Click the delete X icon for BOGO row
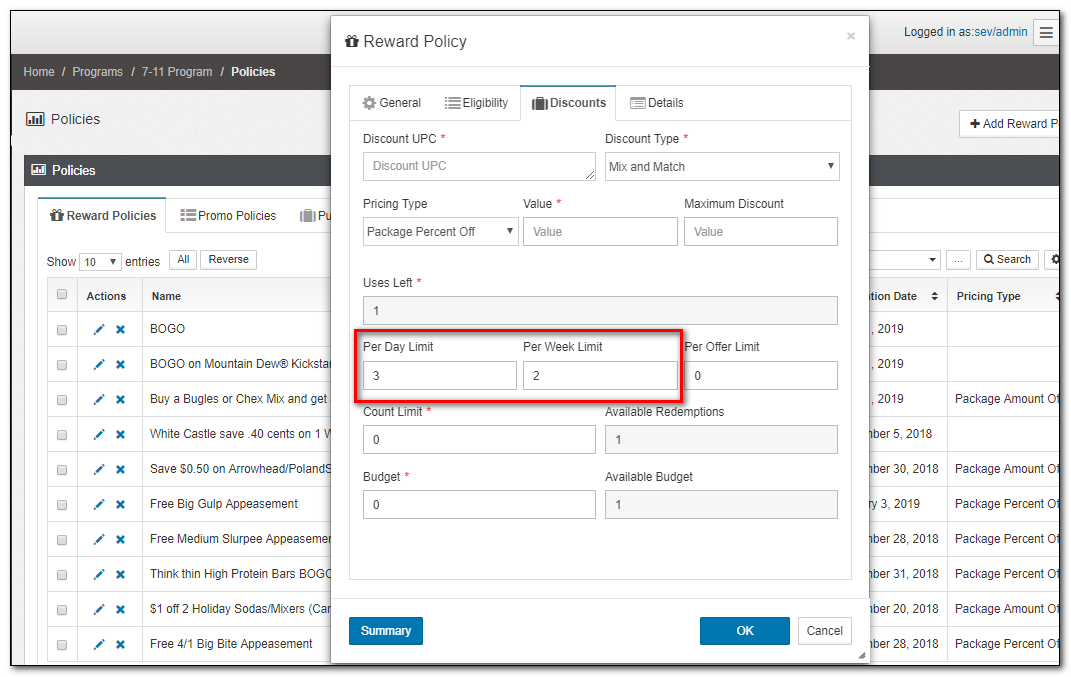1071x677 pixels. tap(120, 329)
